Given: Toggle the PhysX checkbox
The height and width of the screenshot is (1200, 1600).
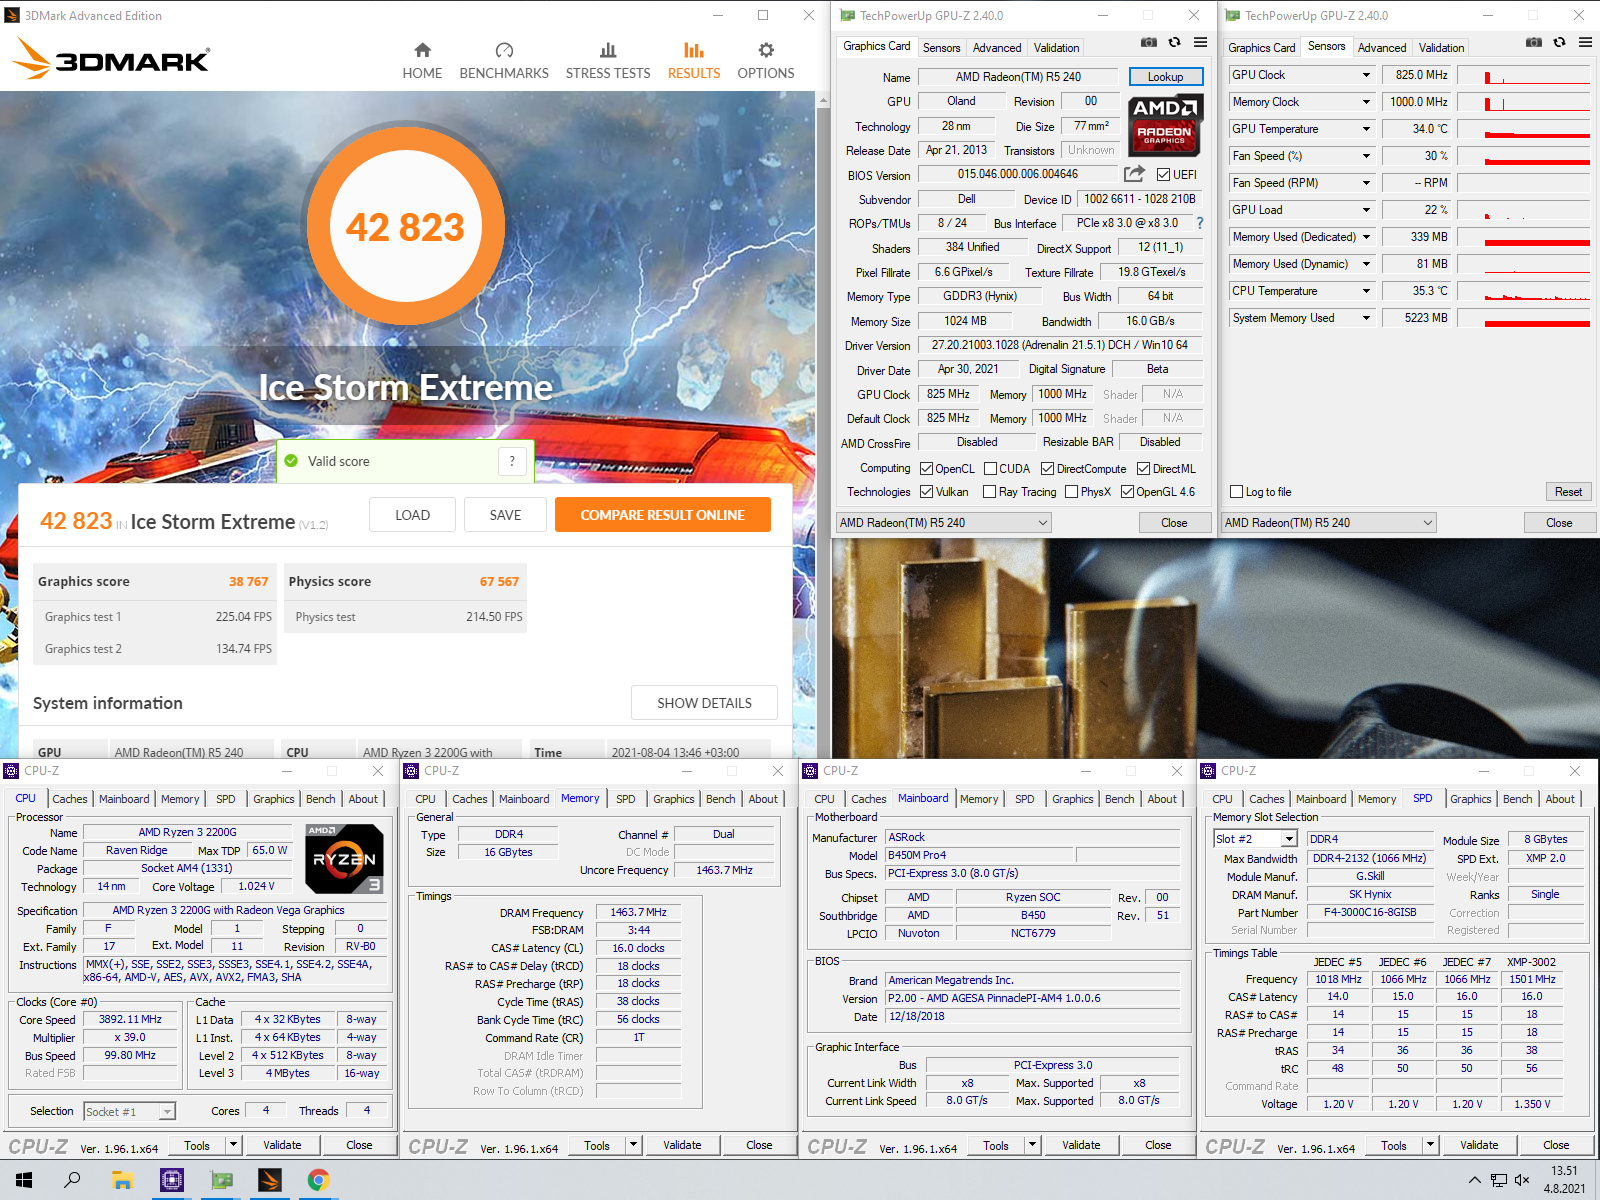Looking at the screenshot, I should tap(1071, 492).
